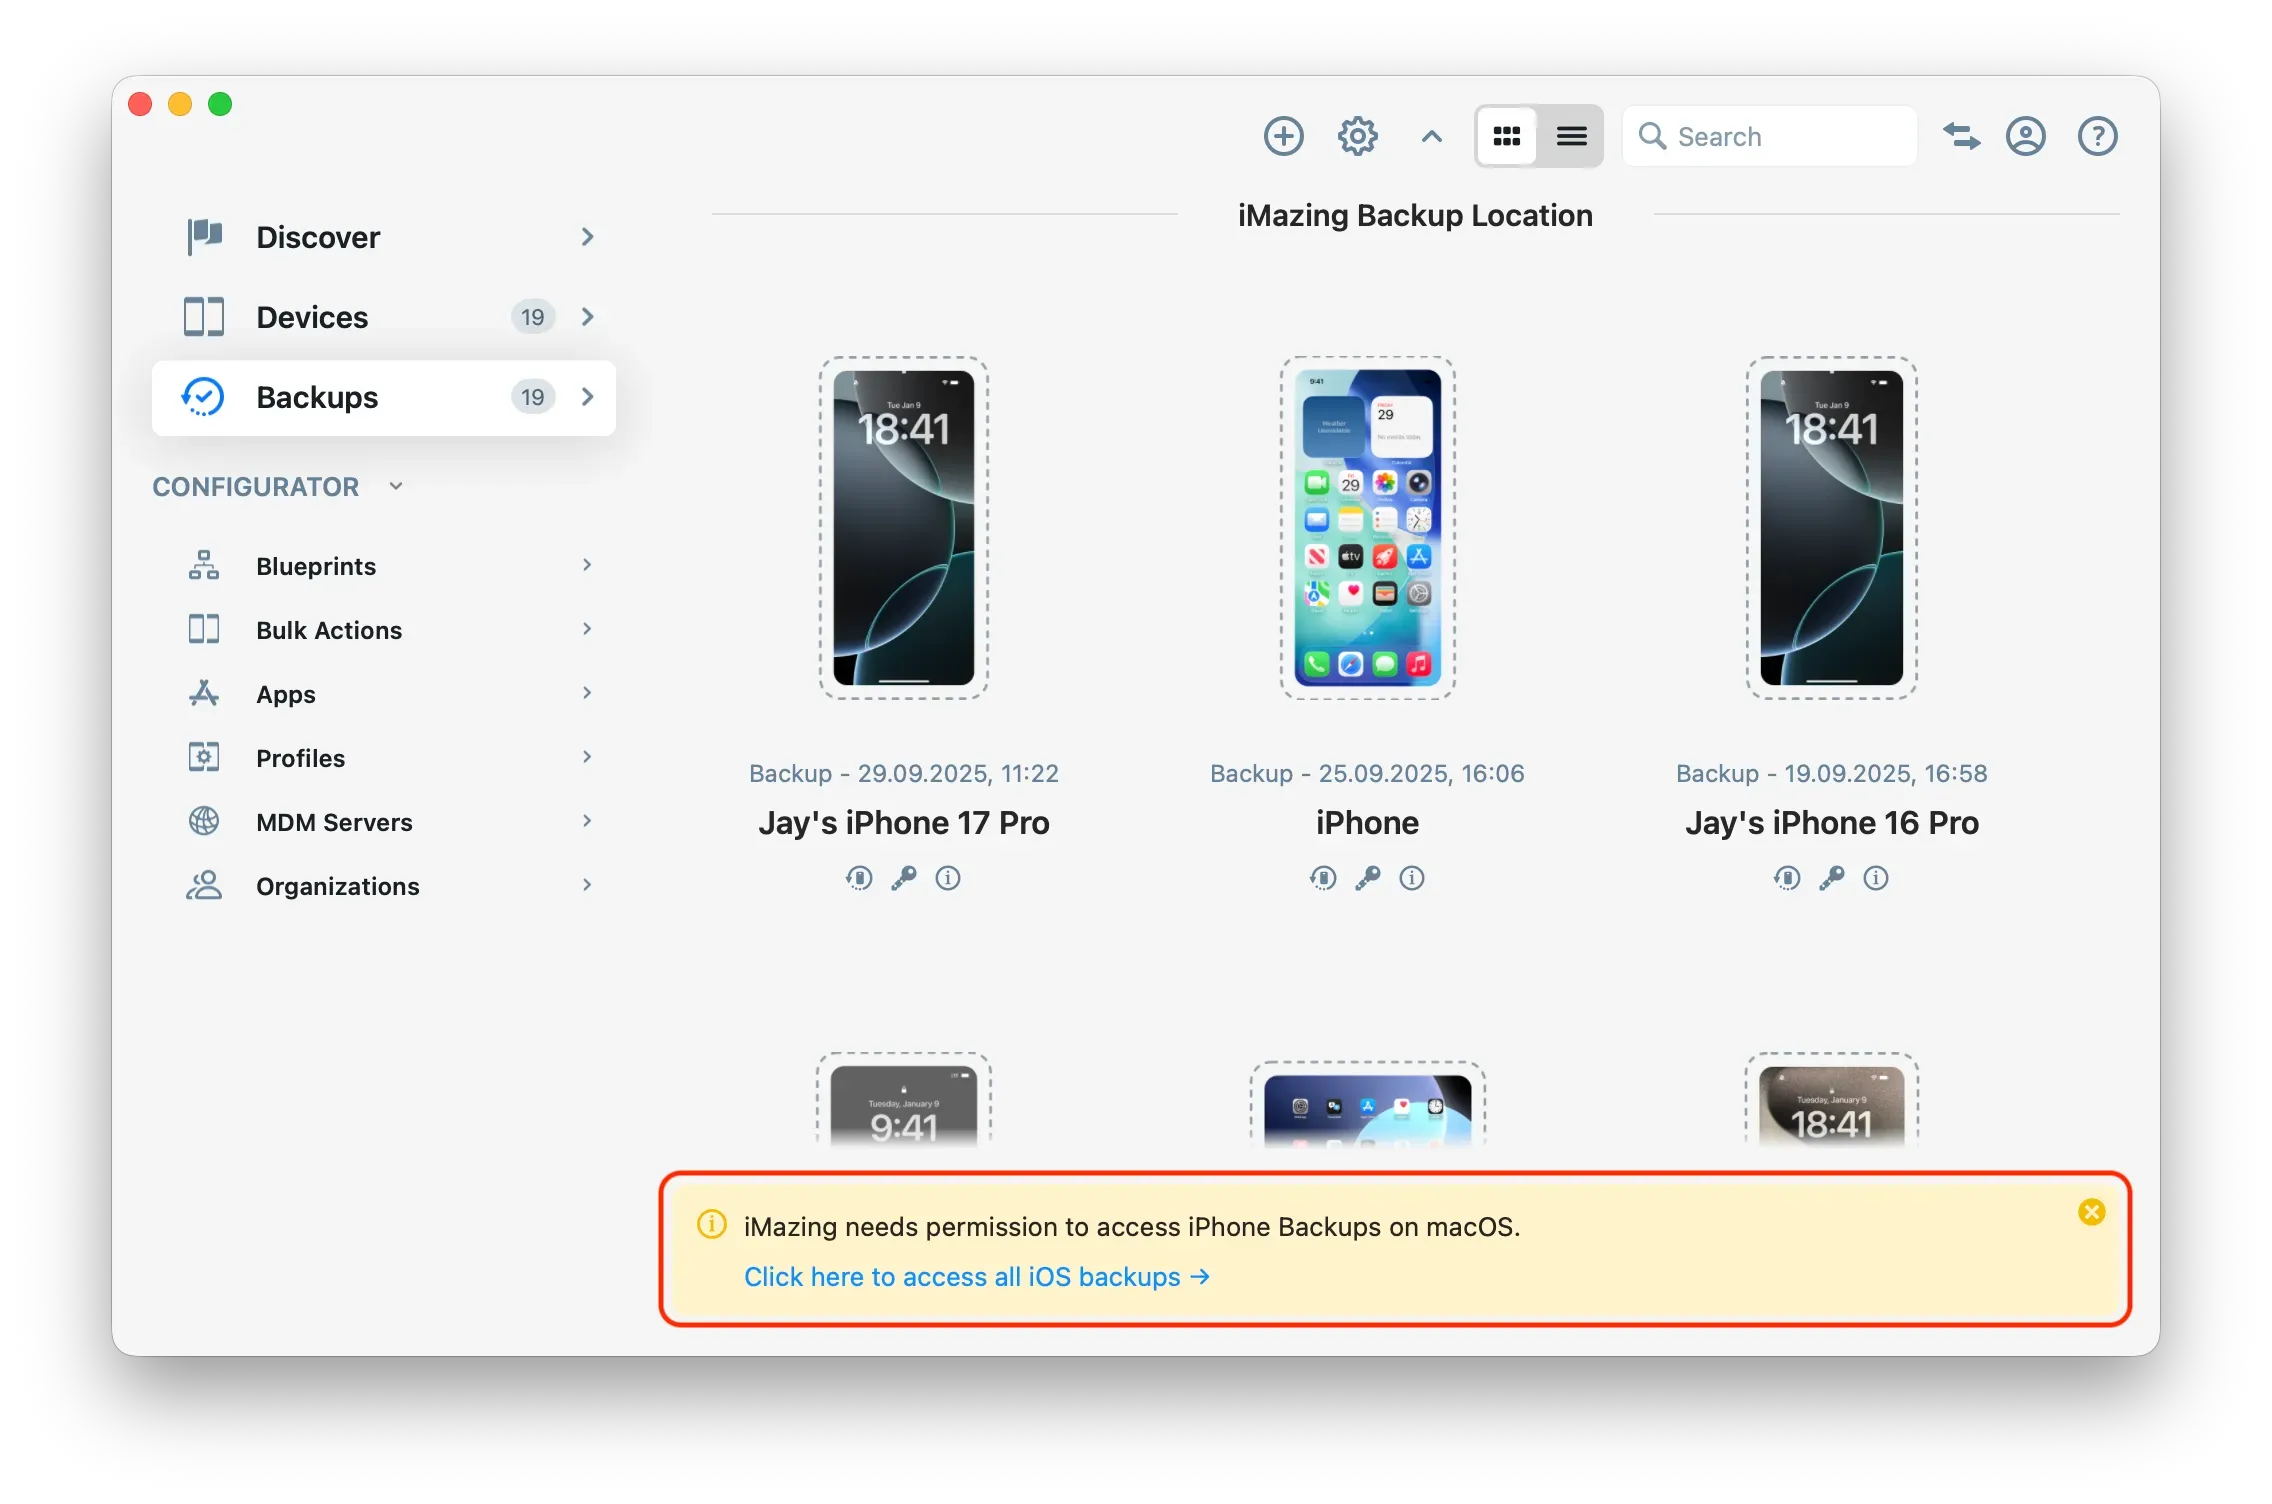Select Bulk Actions in the sidebar
The image size is (2272, 1504).
pyautogui.click(x=328, y=630)
